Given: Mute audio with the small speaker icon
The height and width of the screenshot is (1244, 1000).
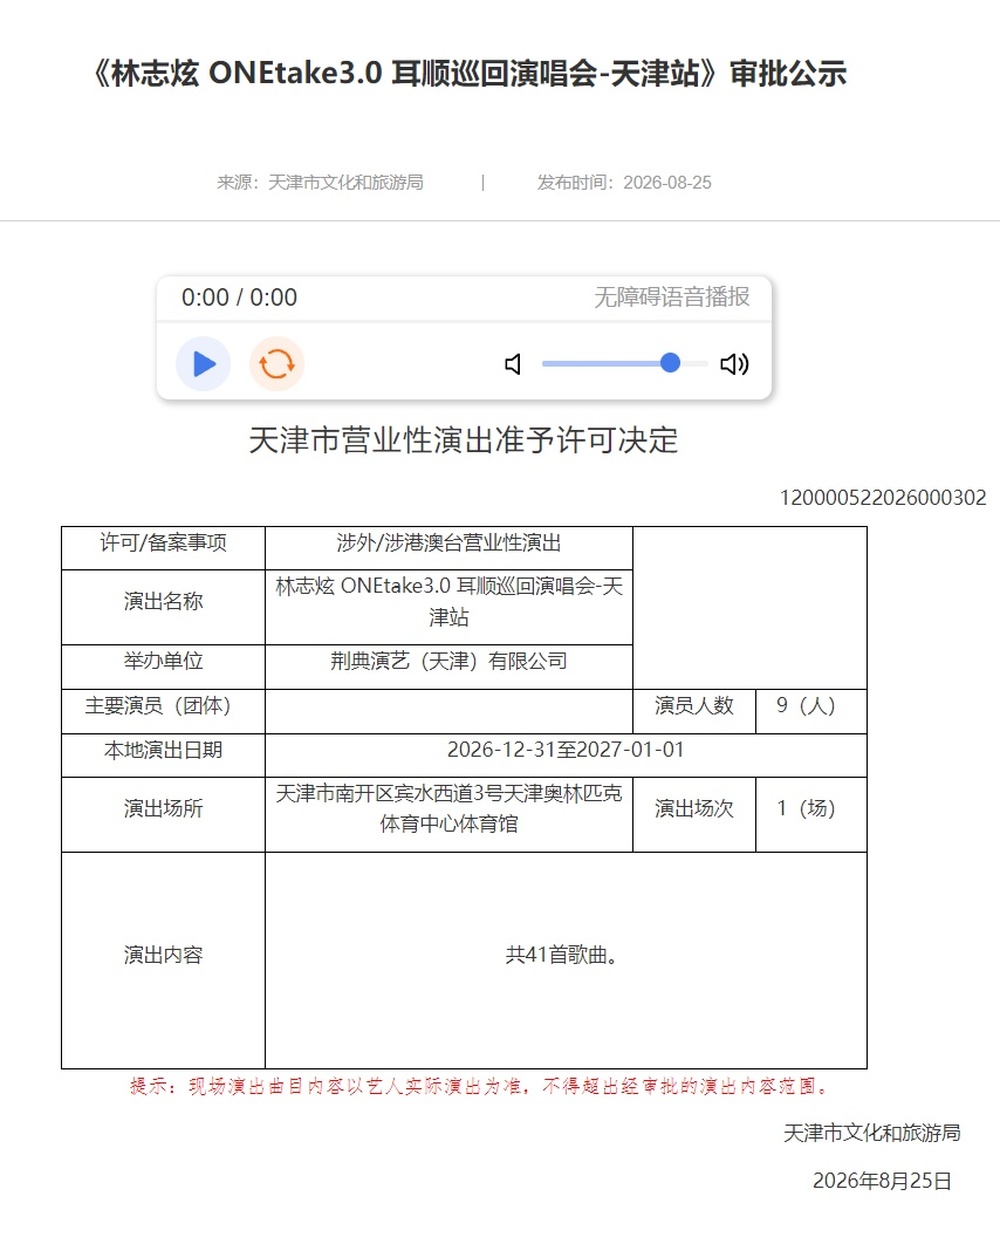Looking at the screenshot, I should [513, 364].
